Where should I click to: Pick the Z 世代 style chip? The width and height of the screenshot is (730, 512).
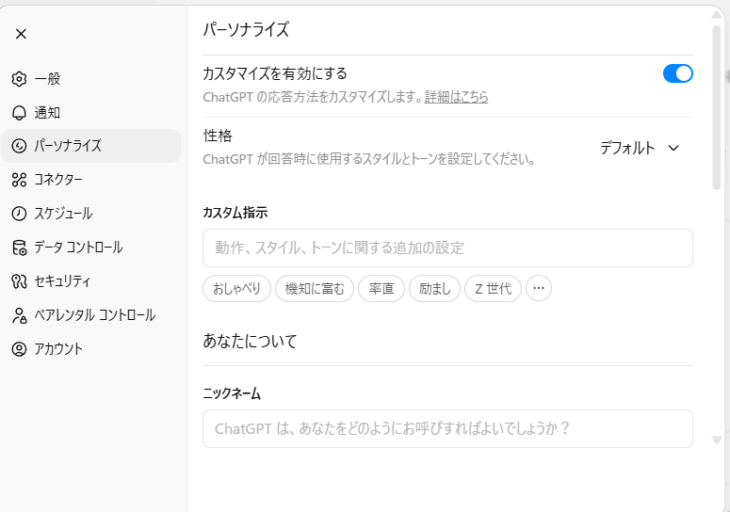[492, 289]
